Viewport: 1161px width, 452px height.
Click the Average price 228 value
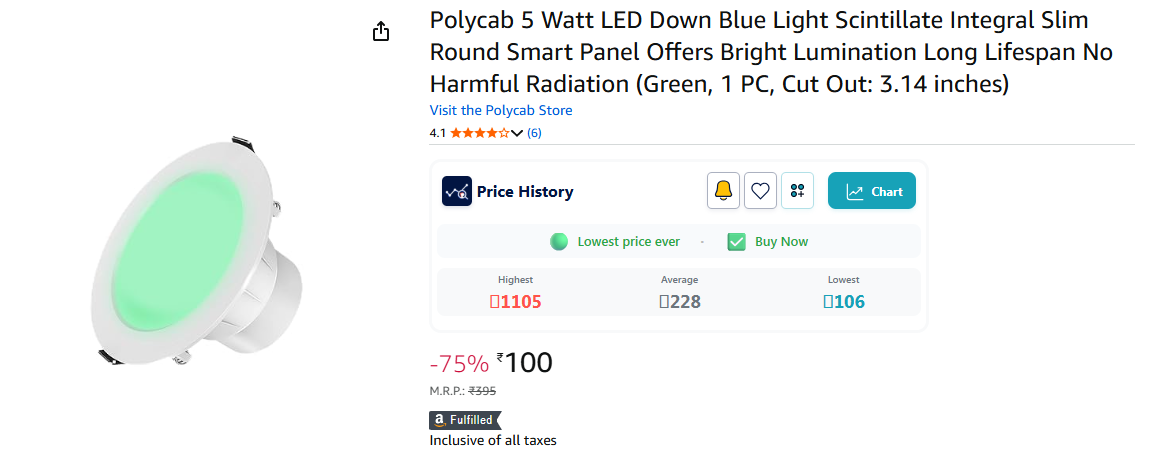[680, 302]
